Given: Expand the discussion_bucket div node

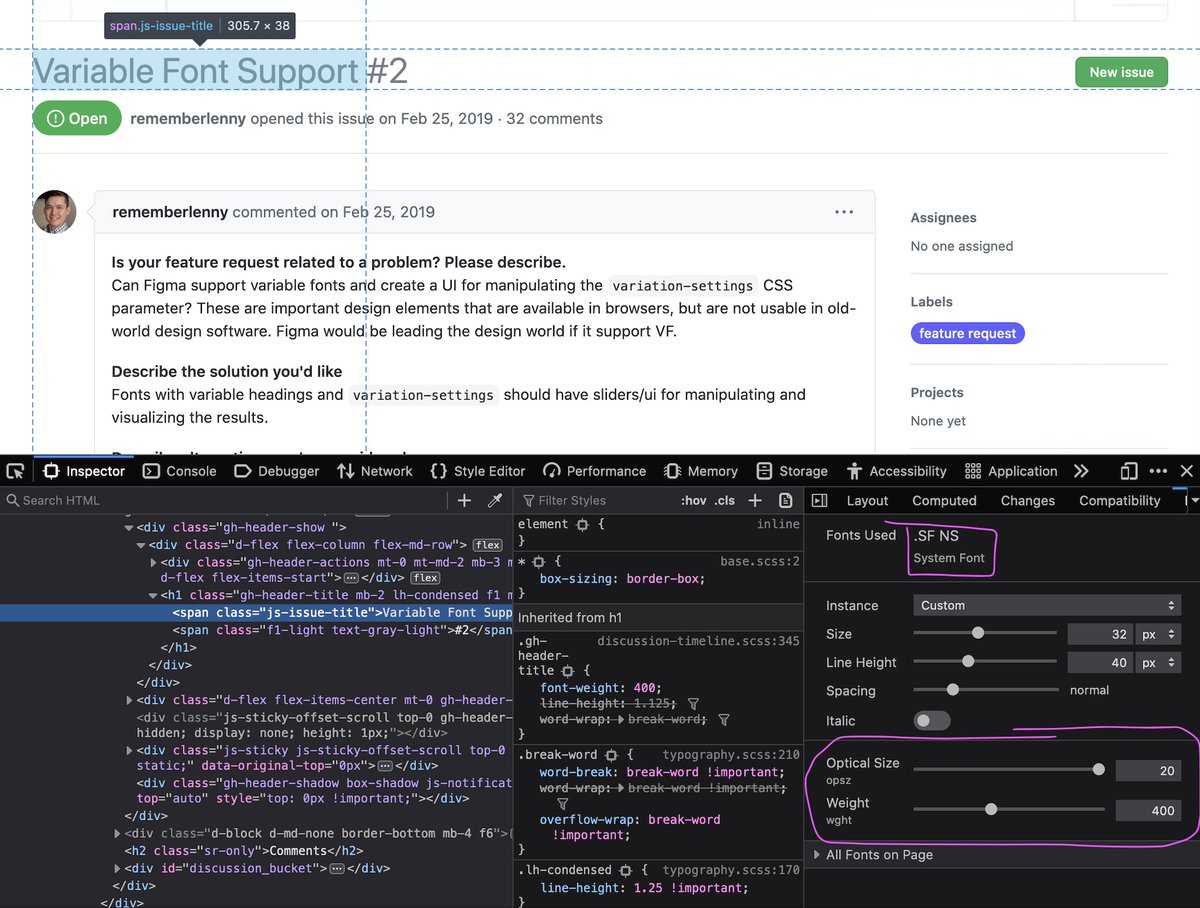Looking at the screenshot, I should click(117, 868).
